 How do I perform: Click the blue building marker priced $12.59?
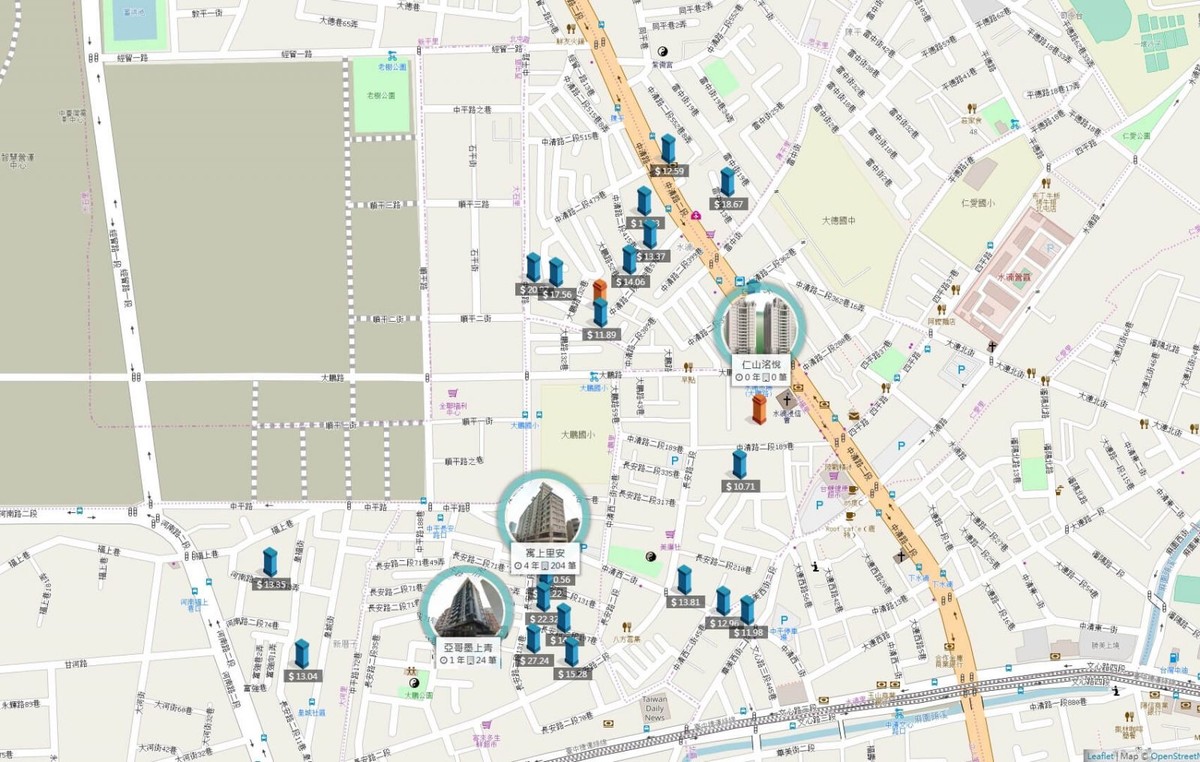668,149
